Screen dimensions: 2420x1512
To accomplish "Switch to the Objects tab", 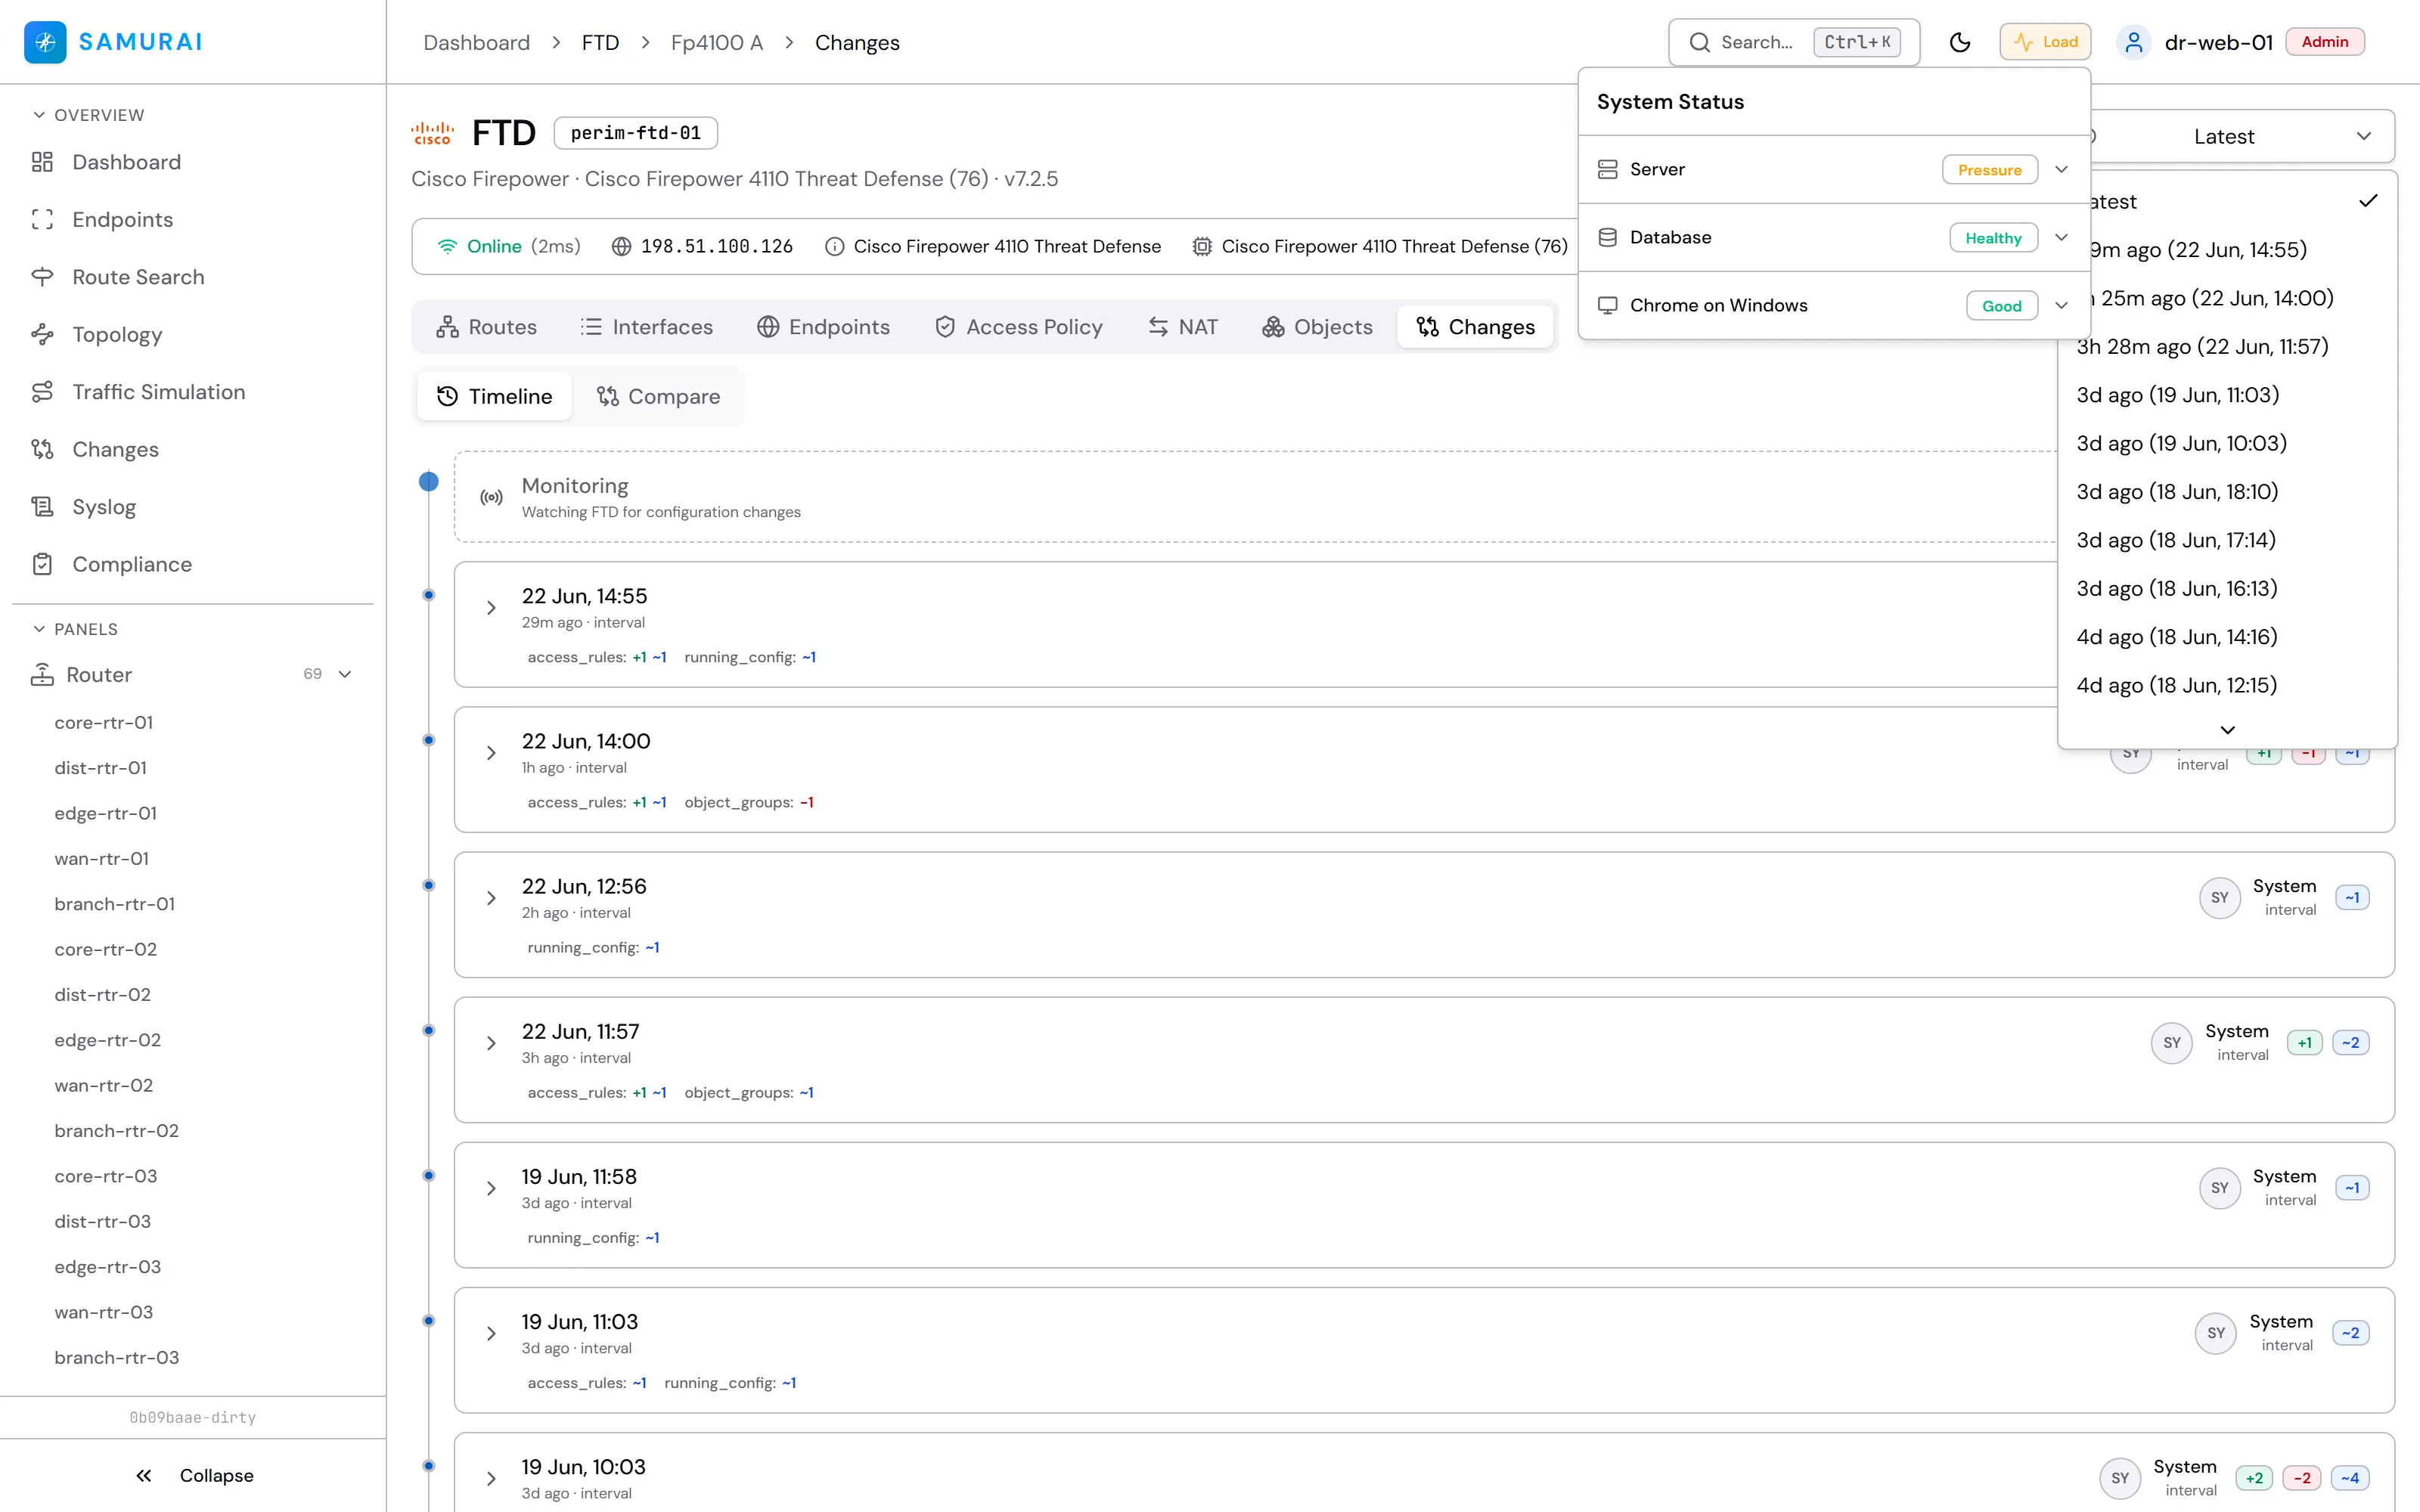I will [1316, 327].
